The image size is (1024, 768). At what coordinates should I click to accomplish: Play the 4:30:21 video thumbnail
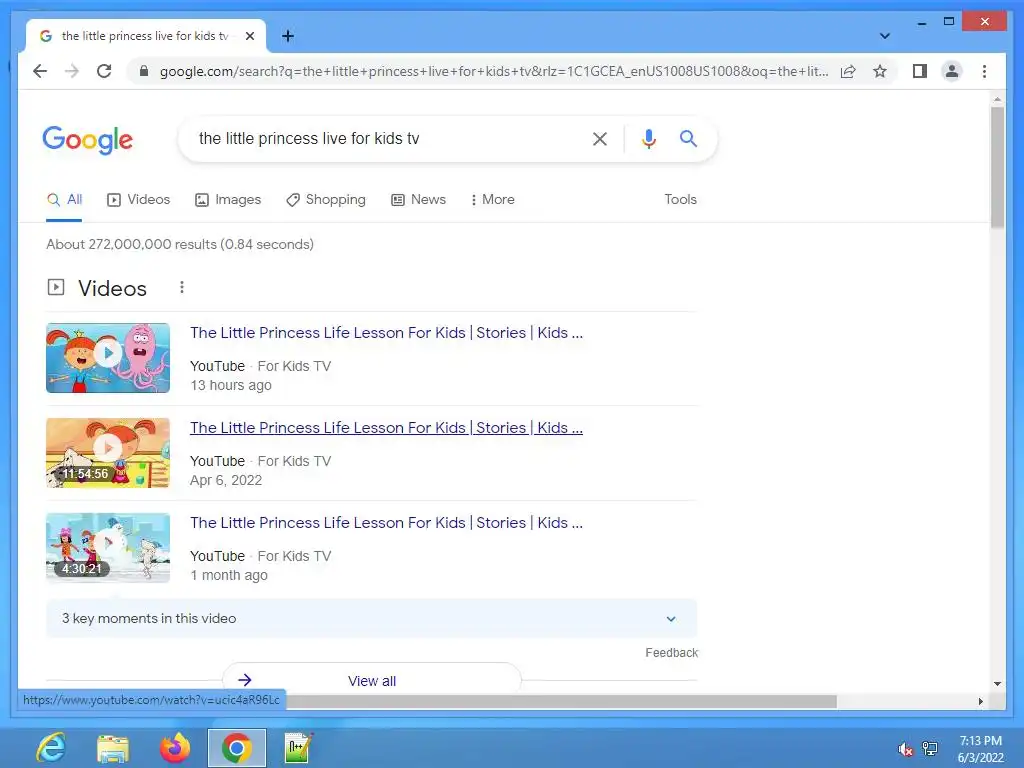(108, 548)
